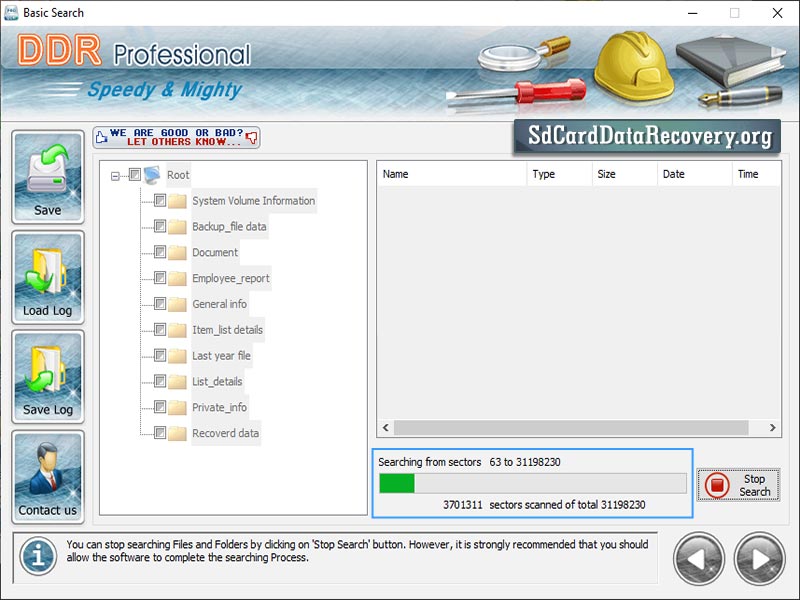Screen dimensions: 800x600
Task: Click the sector scanning progress bar
Action: [530, 483]
